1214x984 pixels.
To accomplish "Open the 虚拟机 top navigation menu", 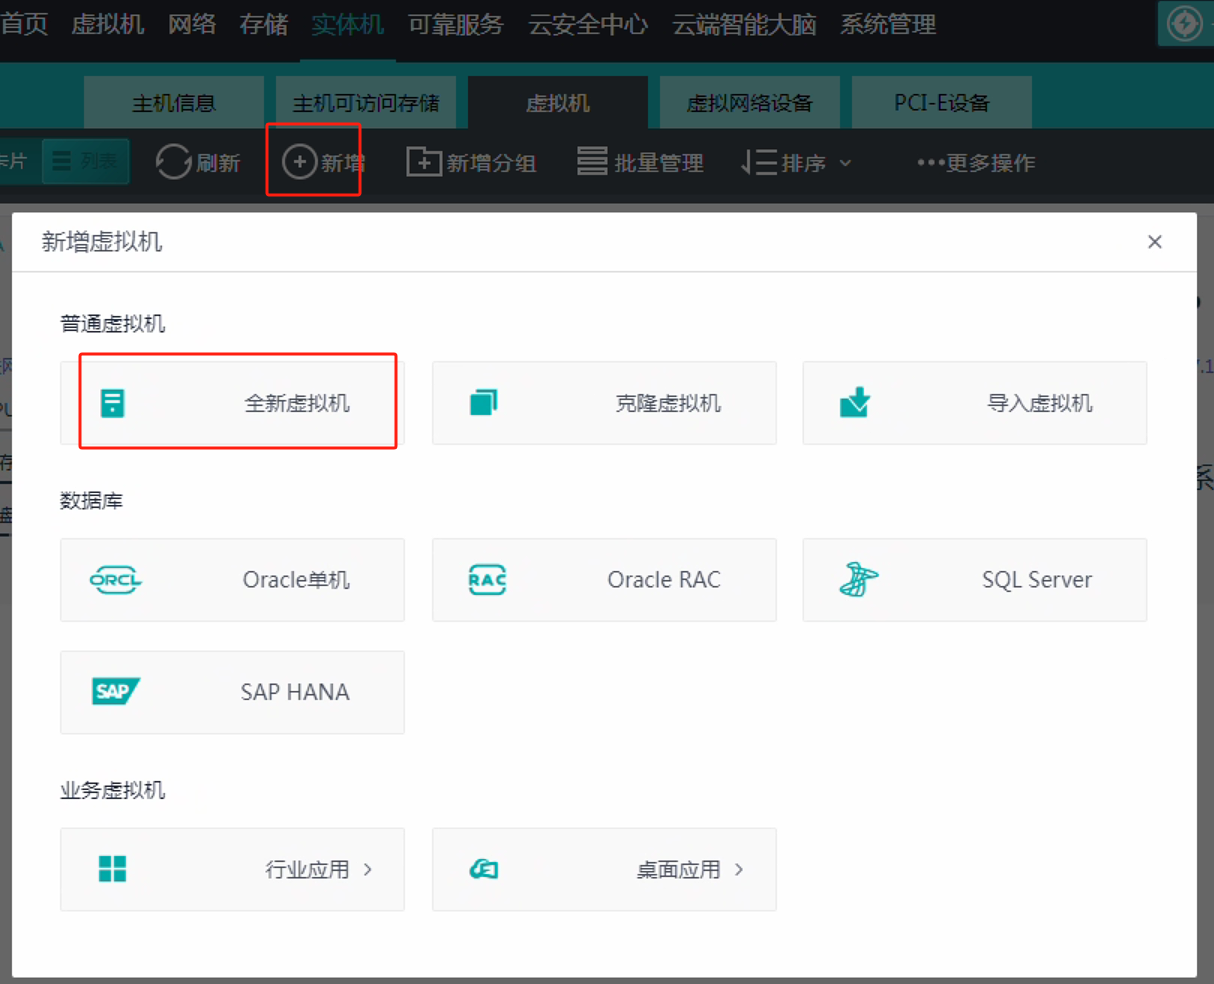I will pos(107,24).
